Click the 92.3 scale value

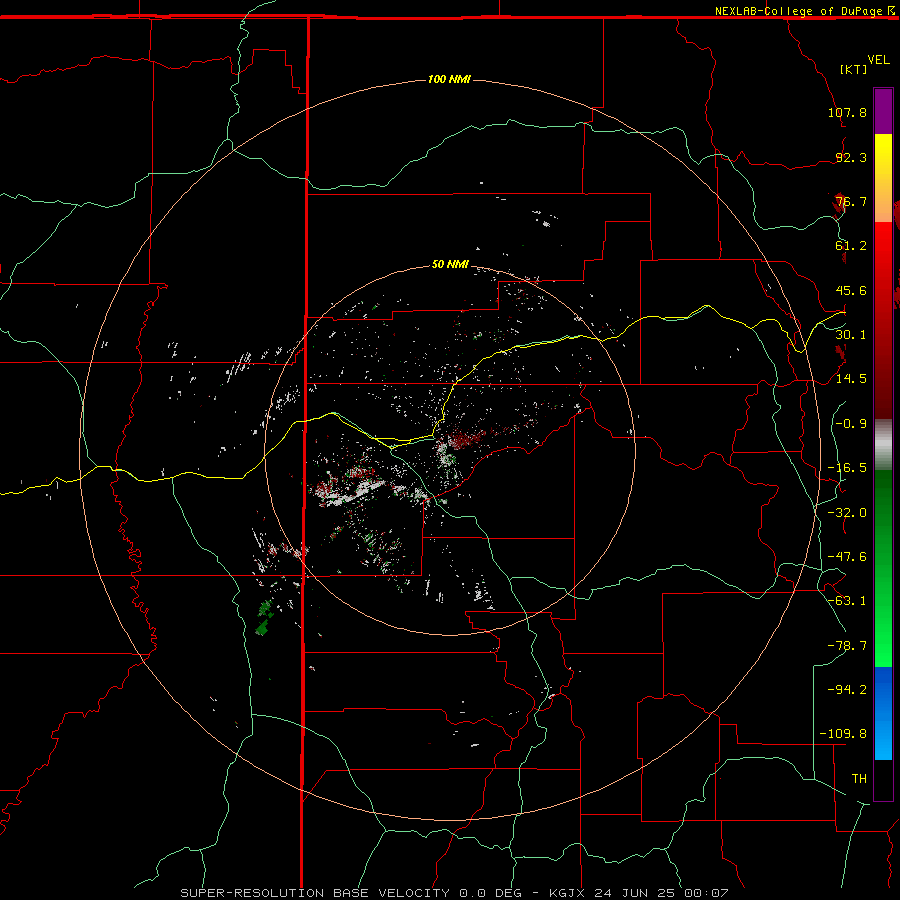pos(851,157)
